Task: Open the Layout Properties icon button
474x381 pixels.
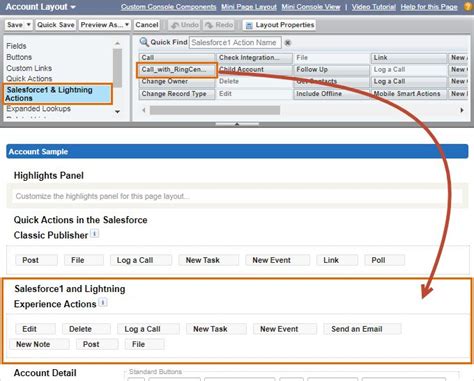Action: click(x=249, y=25)
